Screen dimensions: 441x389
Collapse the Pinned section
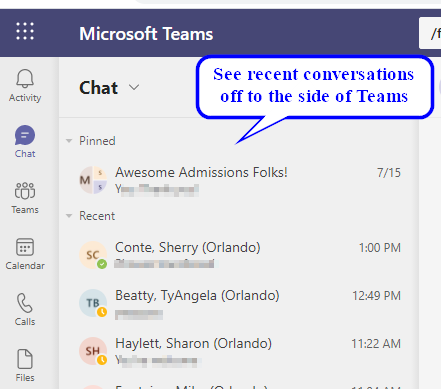pos(69,141)
